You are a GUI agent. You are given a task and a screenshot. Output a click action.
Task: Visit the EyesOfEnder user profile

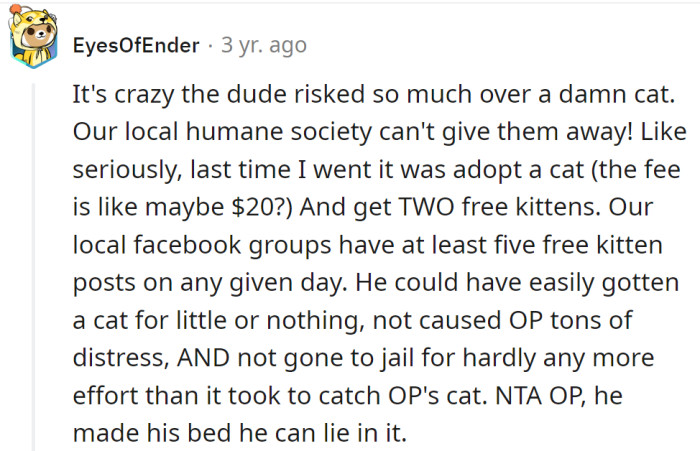pyautogui.click(x=136, y=45)
